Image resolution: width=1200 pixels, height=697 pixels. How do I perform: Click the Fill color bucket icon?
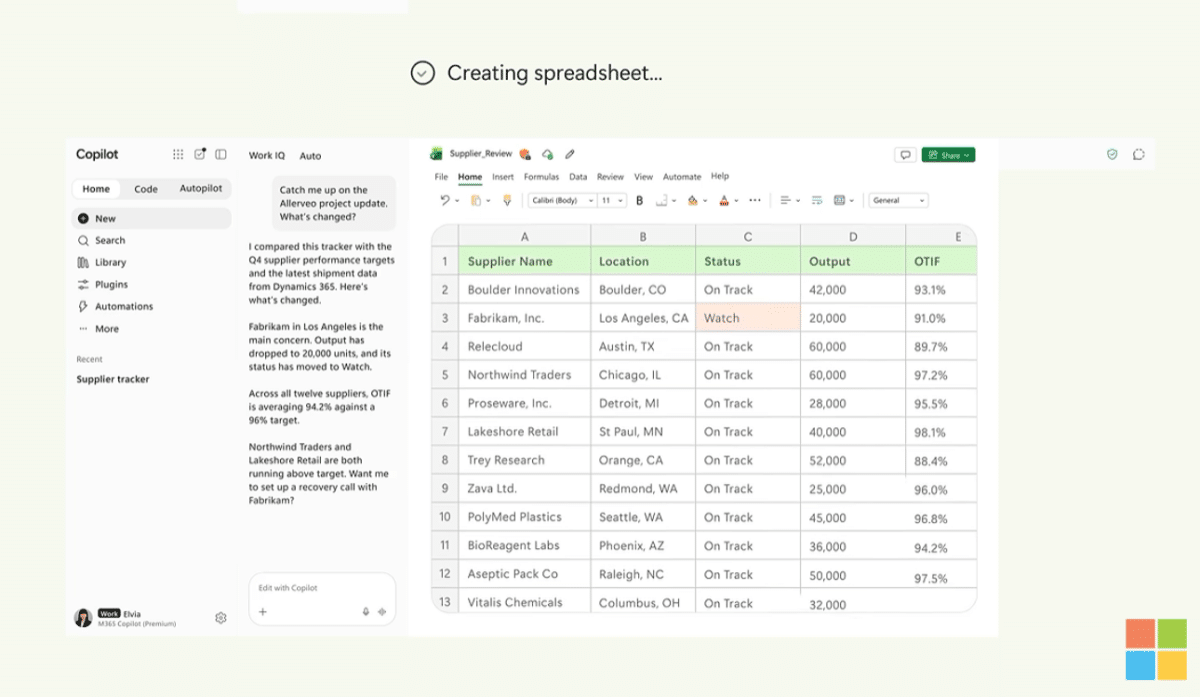692,200
